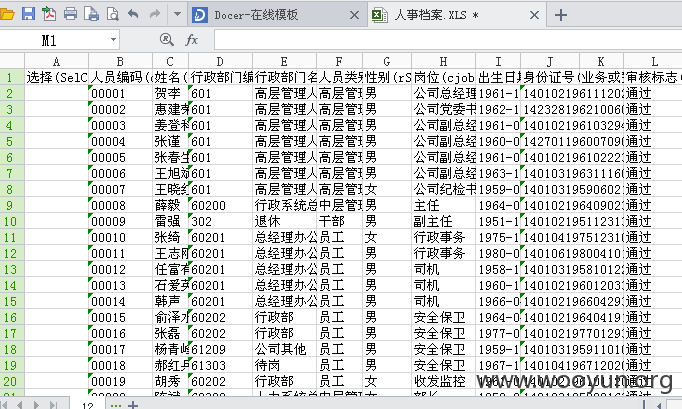682x409 pixels.
Task: Click header cell 审核标志
Action: click(653, 77)
